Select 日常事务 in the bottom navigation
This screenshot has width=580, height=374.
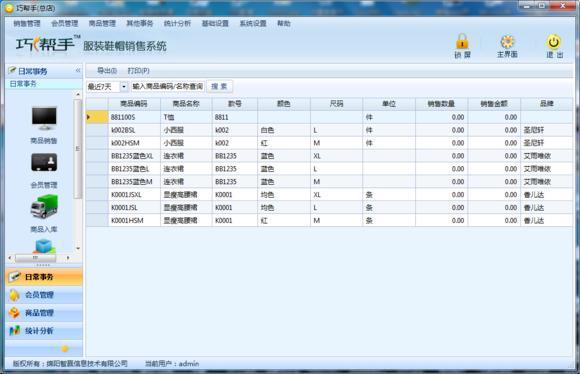(x=44, y=277)
